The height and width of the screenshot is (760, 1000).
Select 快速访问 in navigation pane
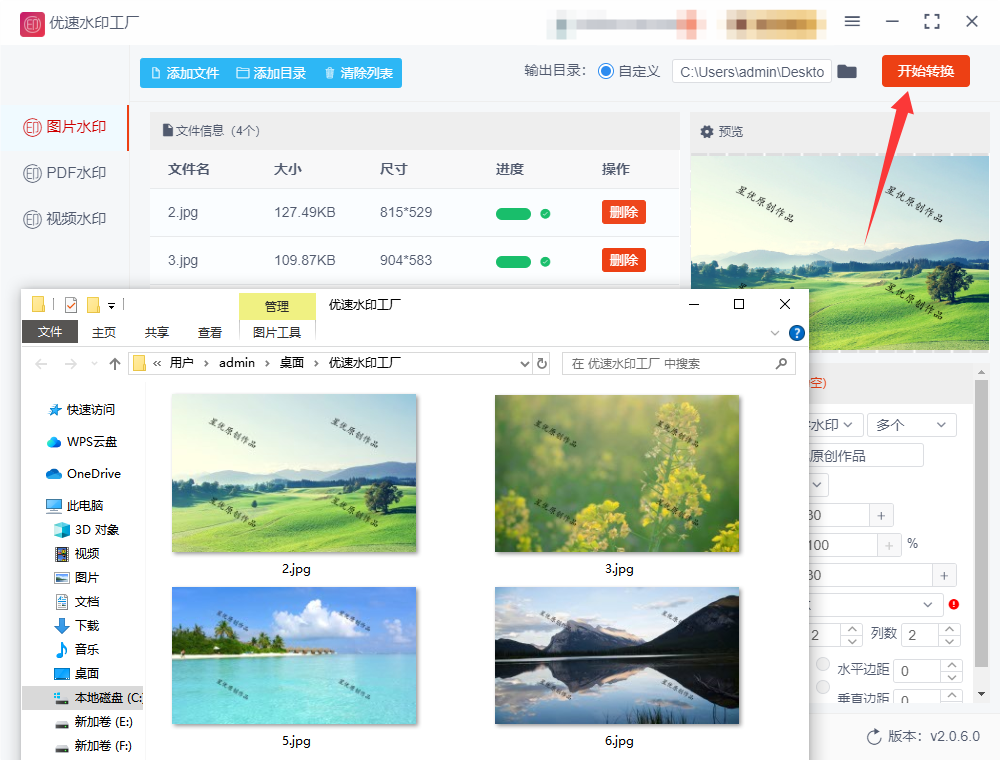[x=82, y=409]
